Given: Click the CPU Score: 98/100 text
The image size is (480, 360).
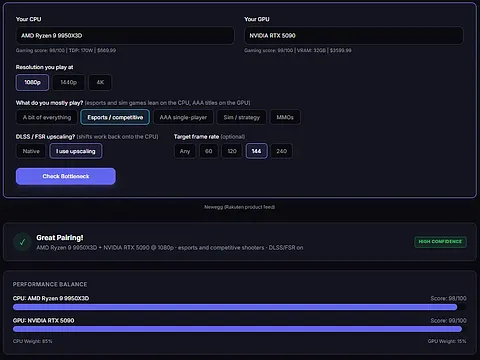Looking at the screenshot, I should [448, 298].
